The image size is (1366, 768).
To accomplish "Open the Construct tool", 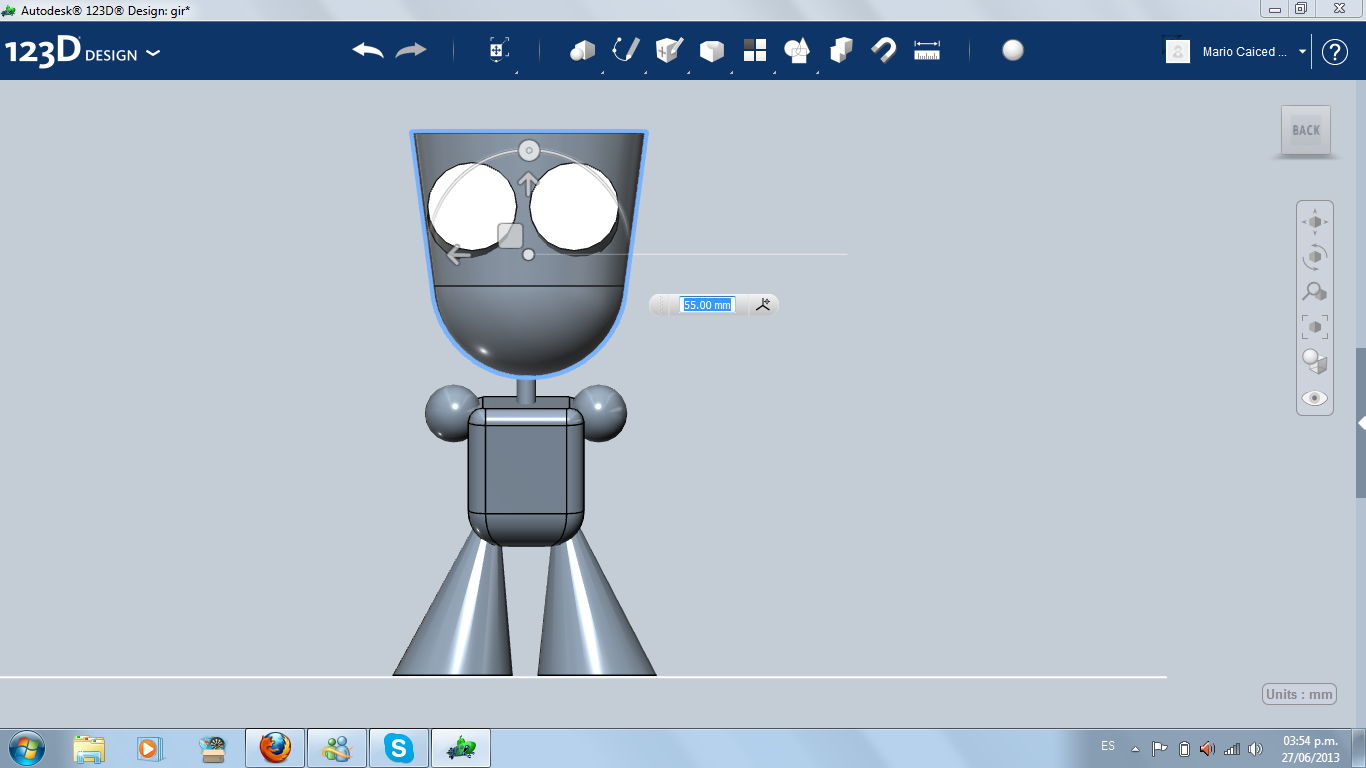I will point(669,50).
